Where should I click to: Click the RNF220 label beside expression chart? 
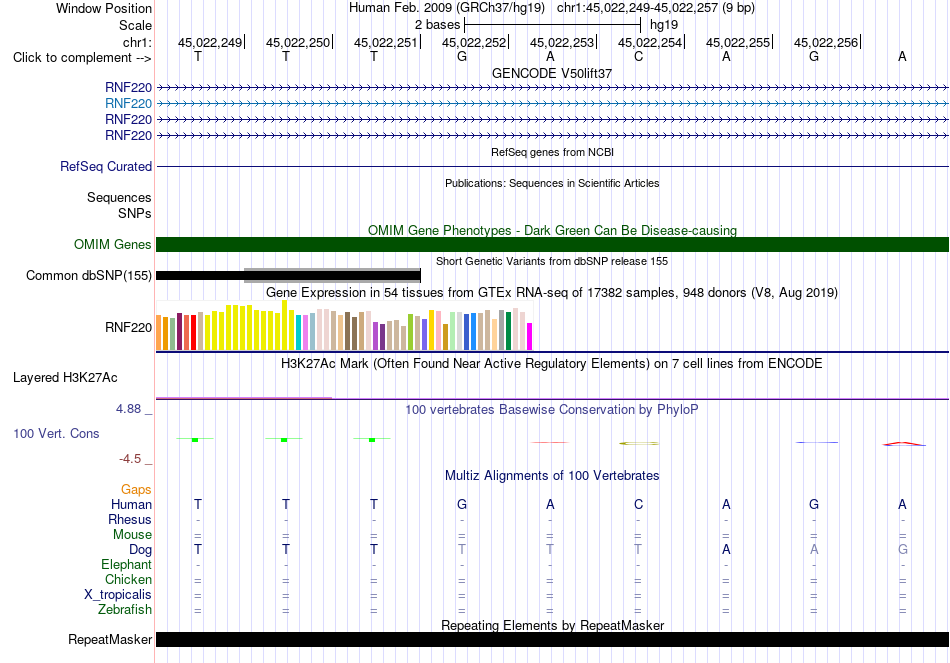coord(128,328)
